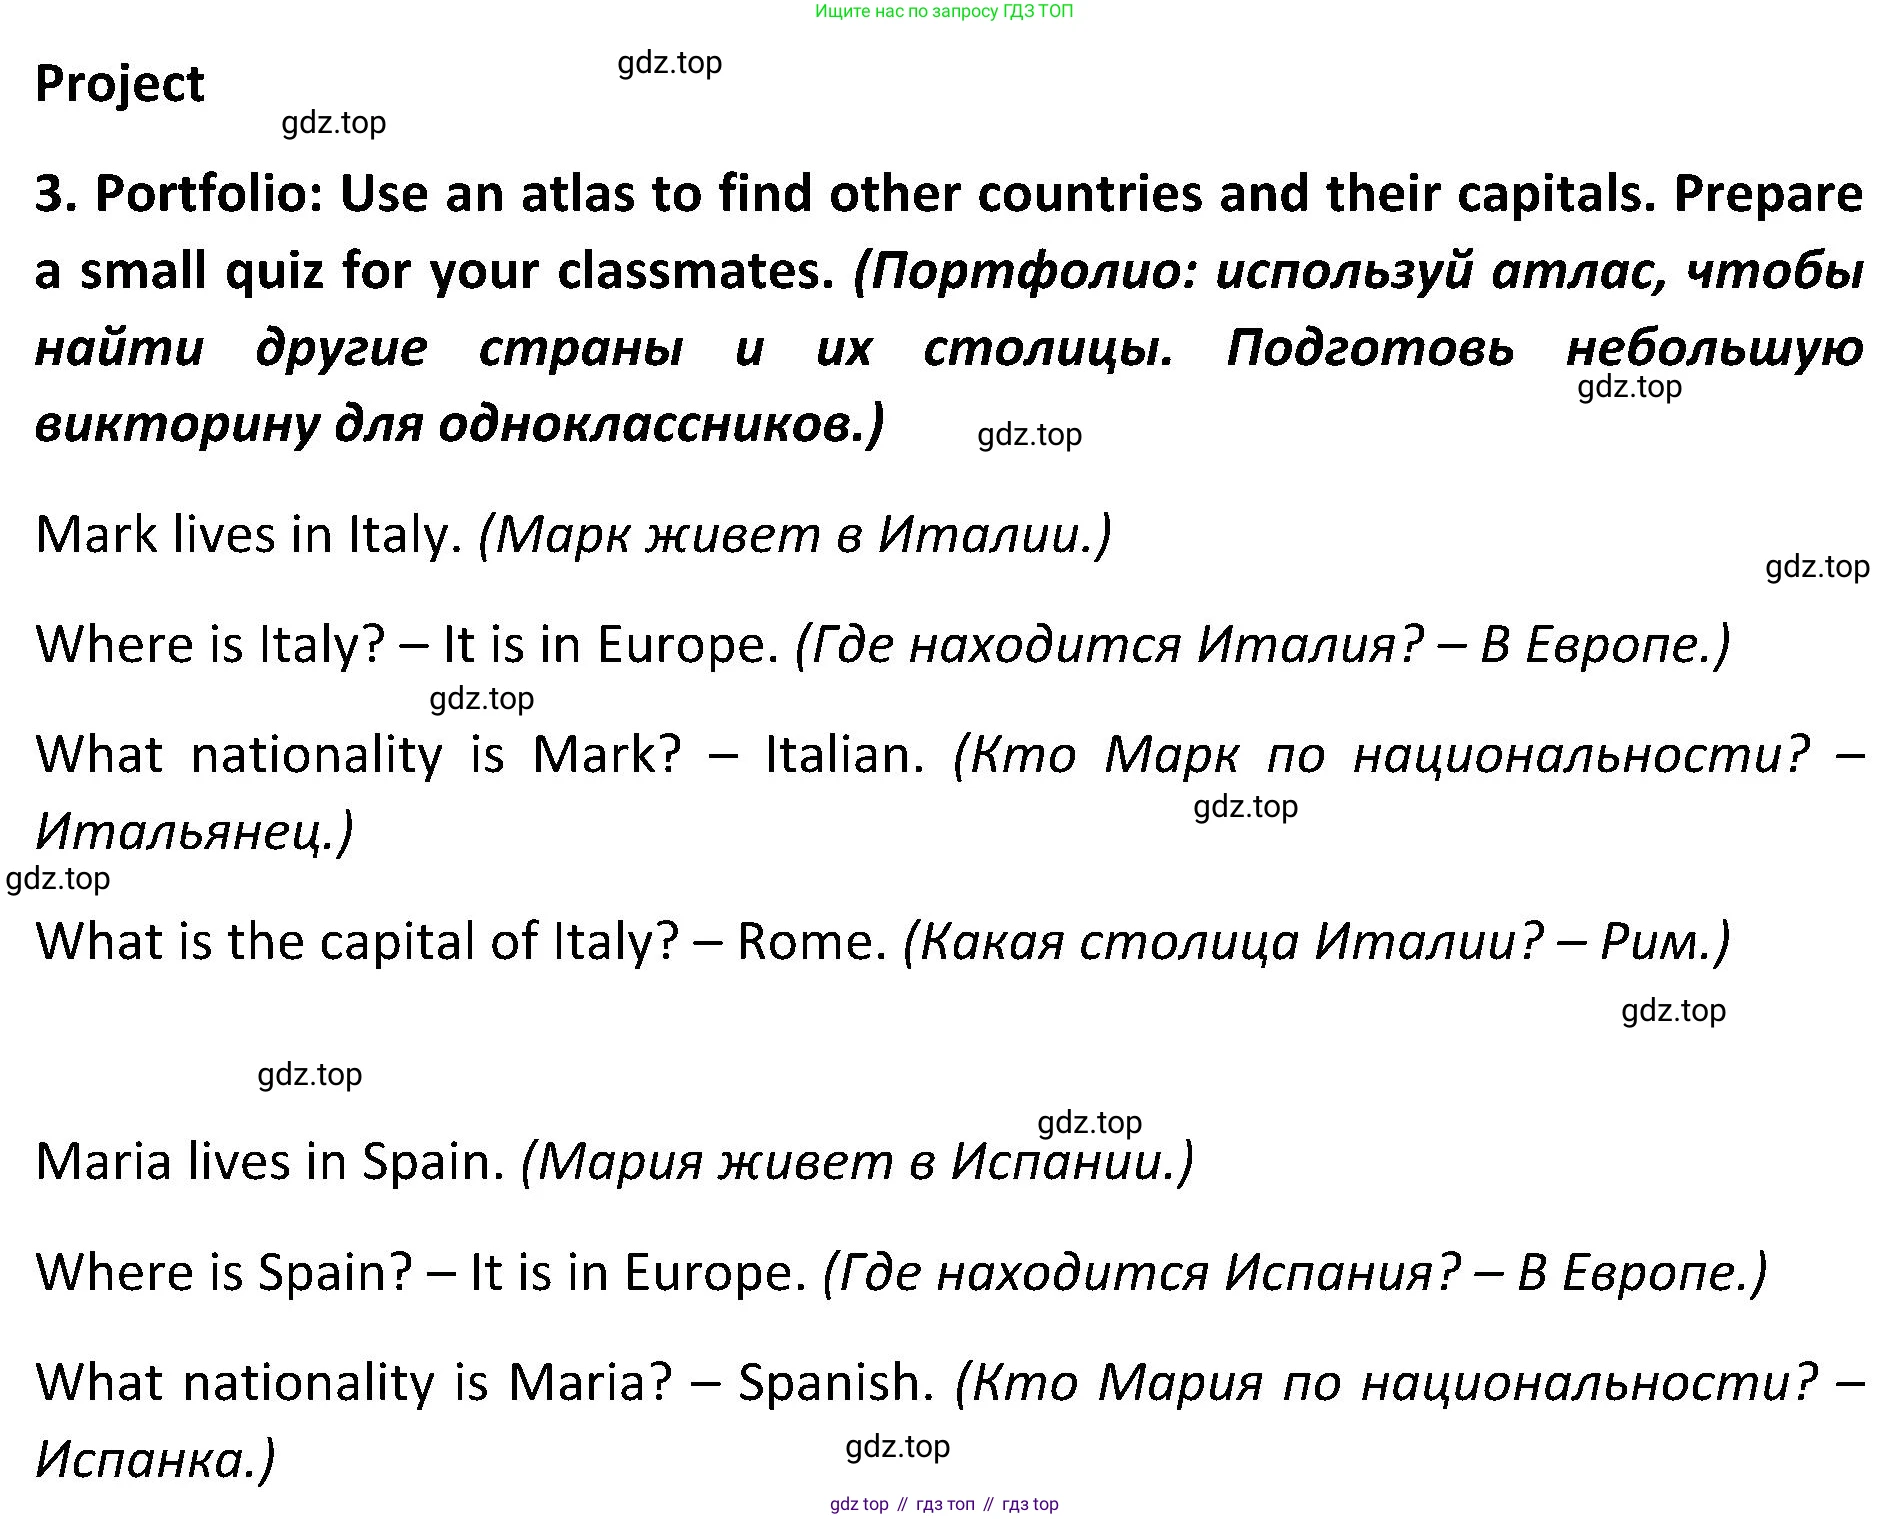Click the answer 'Rome' in the capital line
1891x1519 pixels.
803,942
